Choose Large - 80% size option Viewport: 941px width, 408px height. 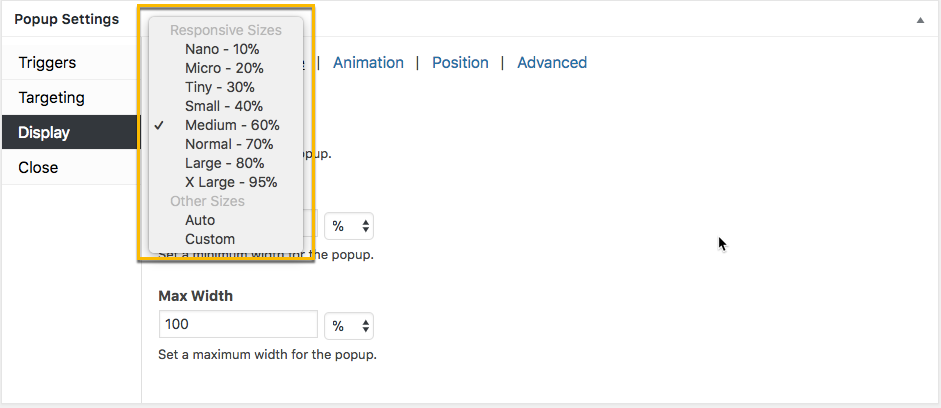tap(224, 163)
